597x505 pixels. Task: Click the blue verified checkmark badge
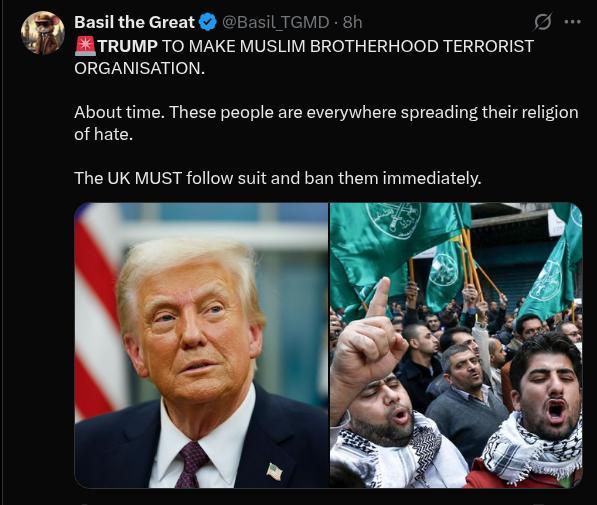coord(208,22)
